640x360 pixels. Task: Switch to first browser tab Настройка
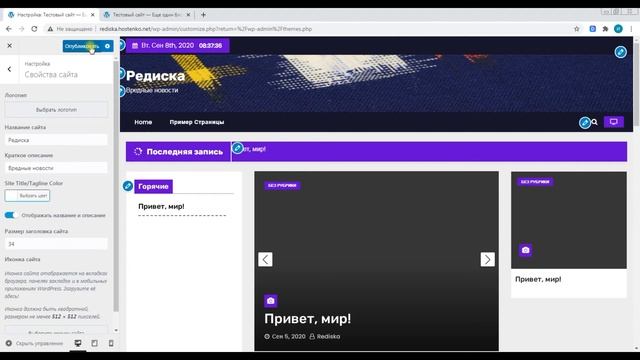click(51, 15)
